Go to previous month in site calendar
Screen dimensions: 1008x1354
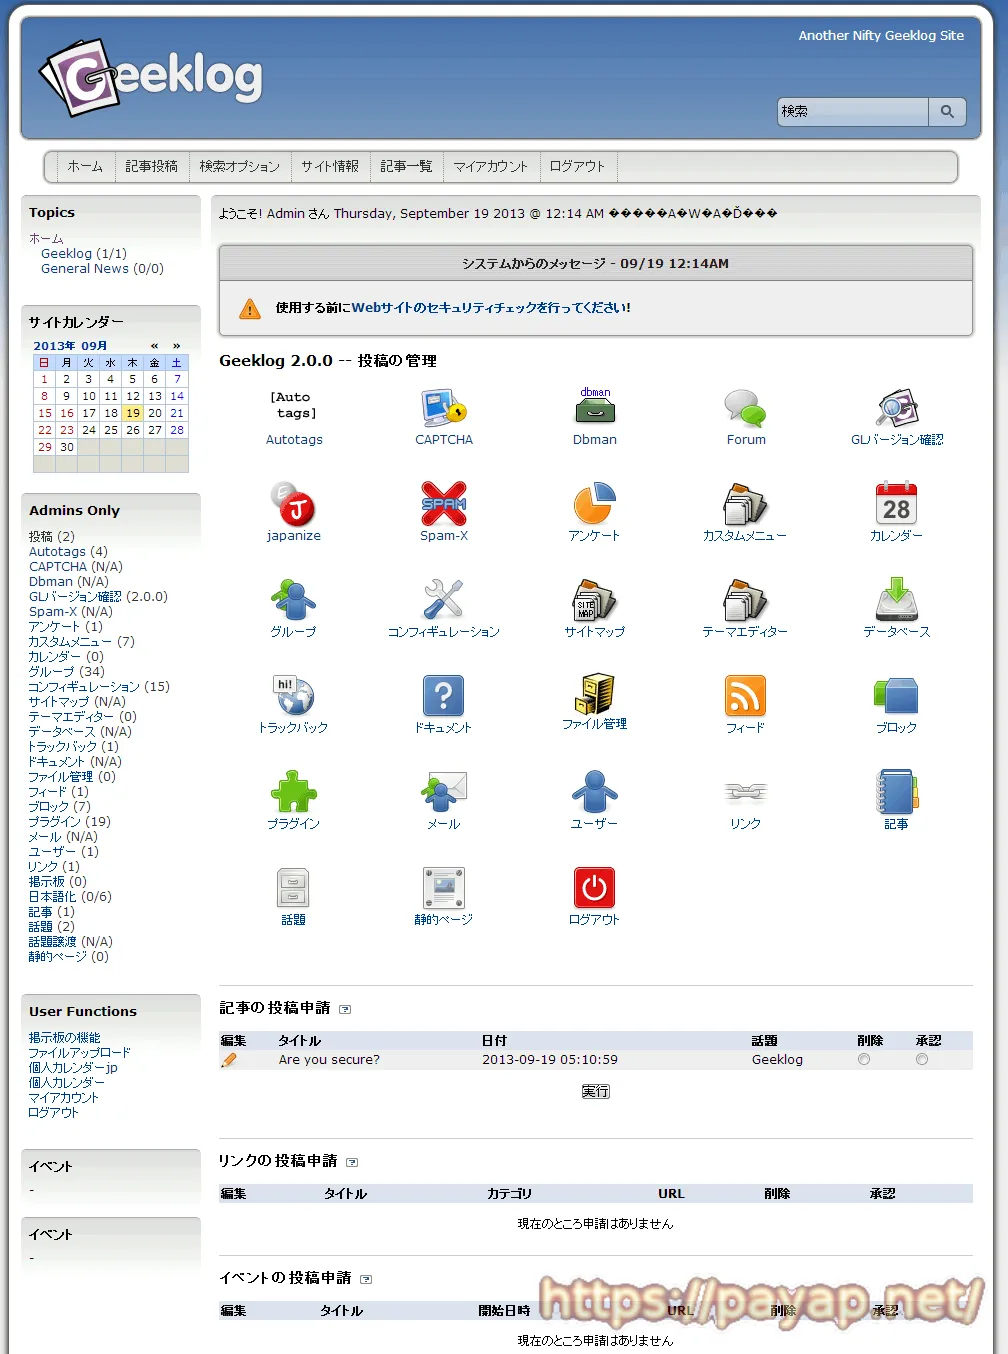[x=154, y=346]
